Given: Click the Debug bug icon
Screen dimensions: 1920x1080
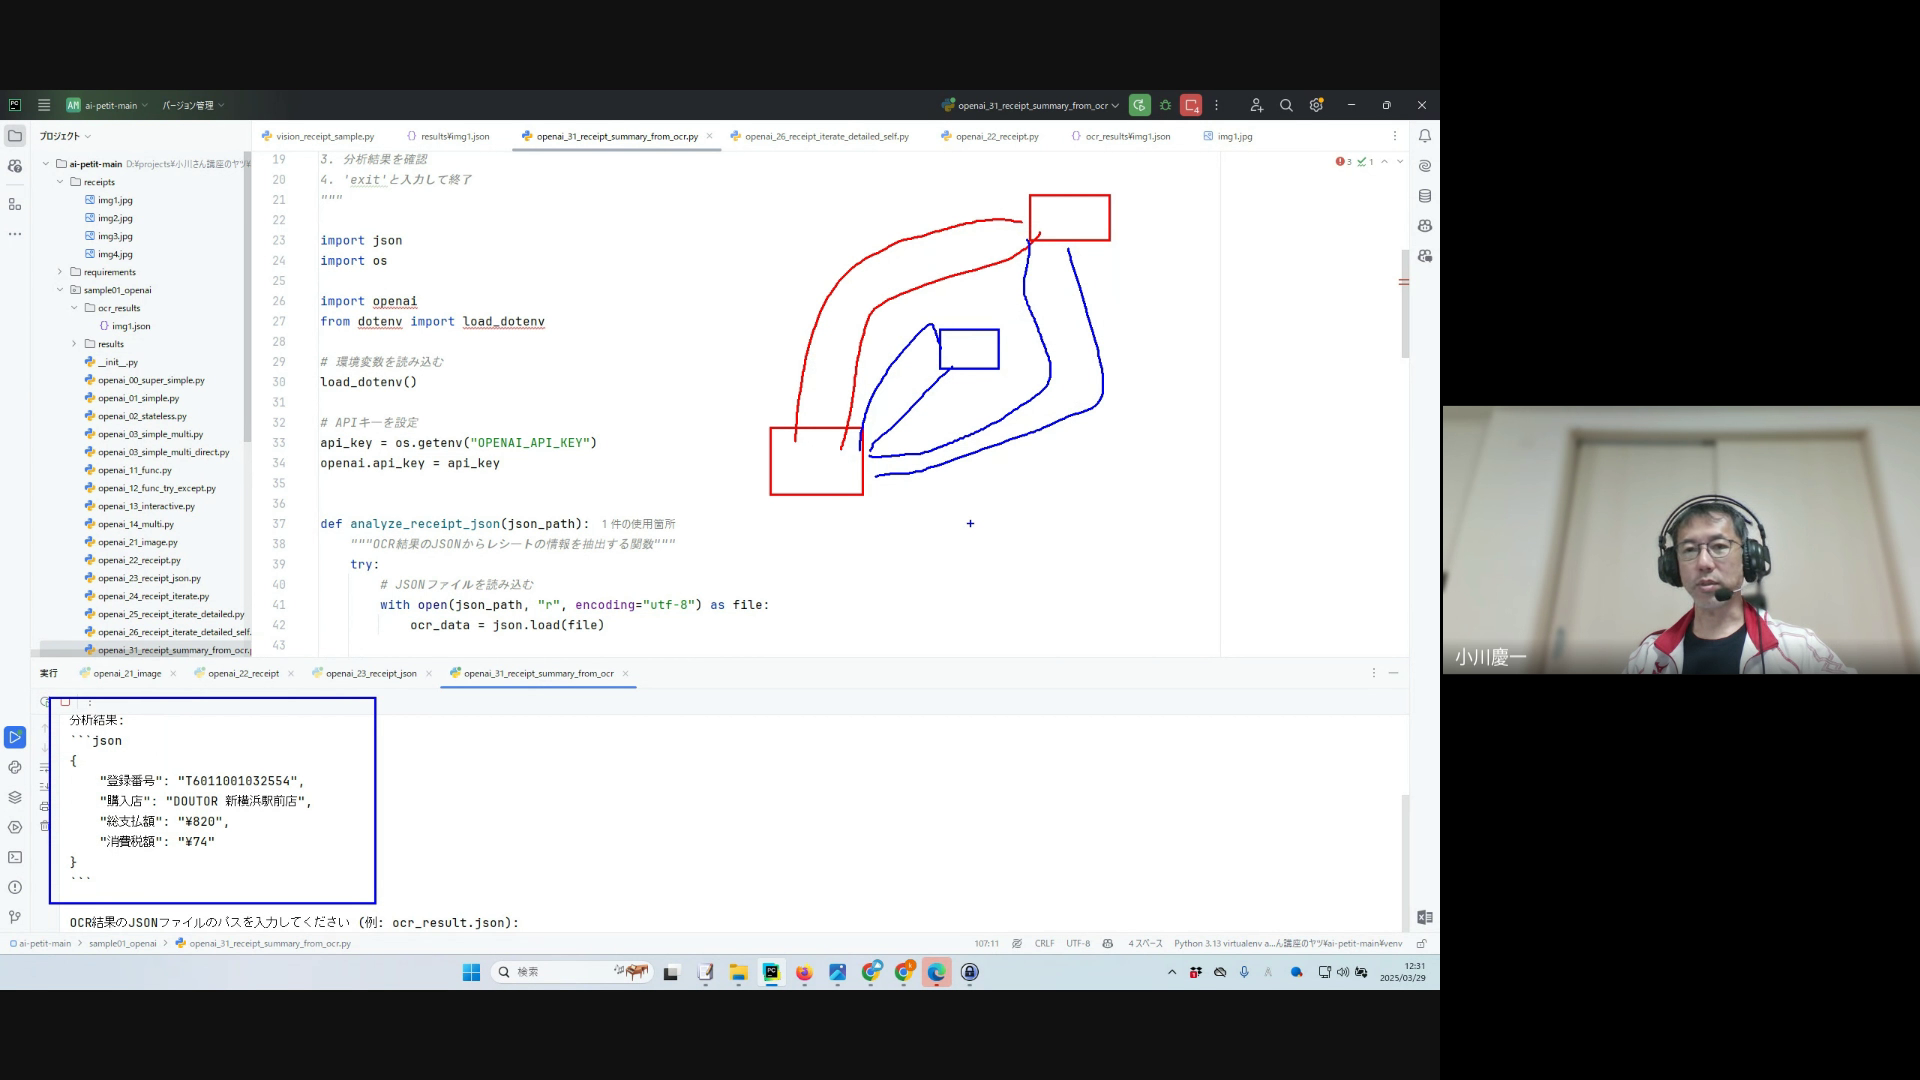Looking at the screenshot, I should (x=1165, y=105).
